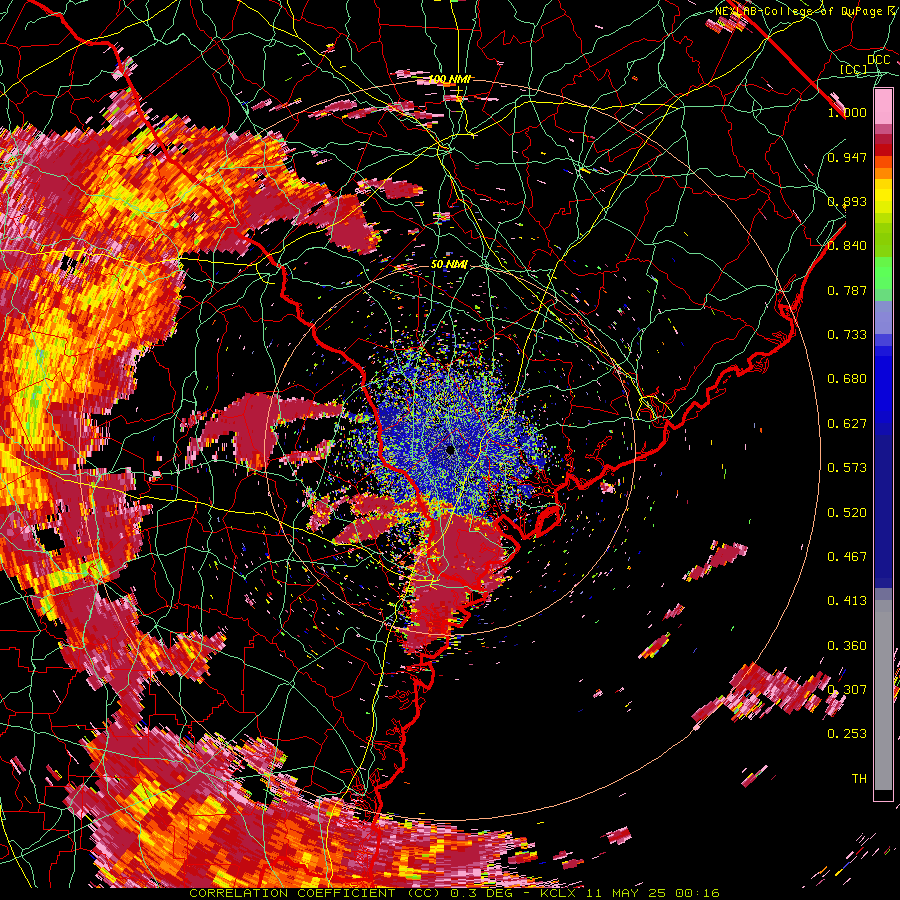Click the NEXLAB-College of DuPage header text
Viewport: 900px width, 900px height.
coord(807,11)
